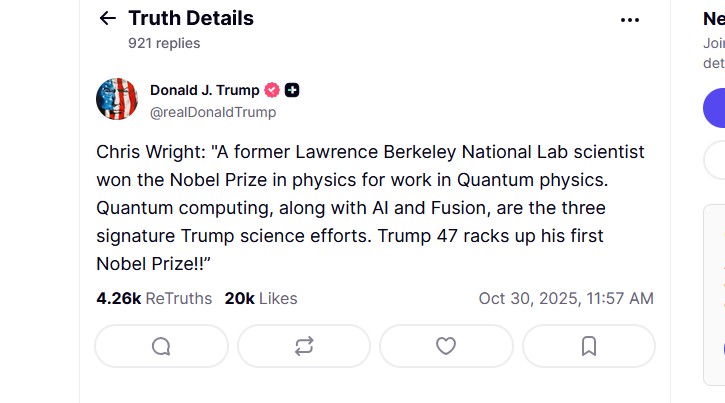
Task: Click the cut-off sidebar heading at top right
Action: pos(714,18)
